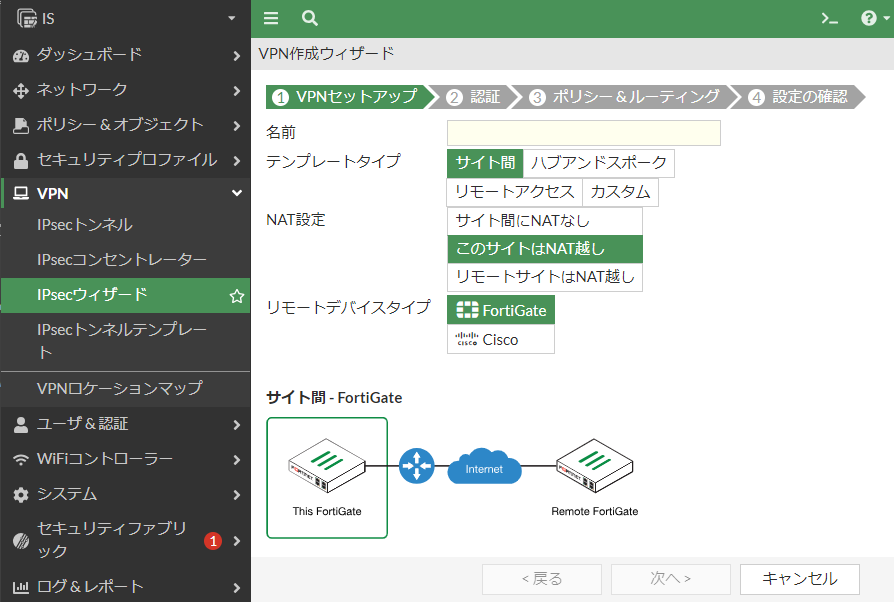Click the favorite star beside IPsecウィザード
Screen dimensions: 894x602
click(237, 296)
